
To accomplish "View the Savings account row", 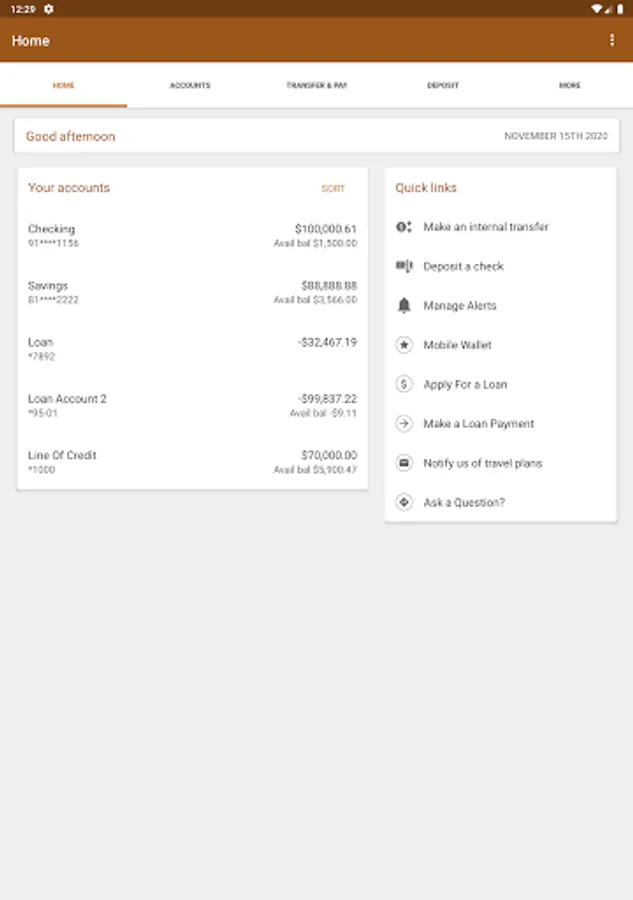I will pyautogui.click(x=192, y=292).
